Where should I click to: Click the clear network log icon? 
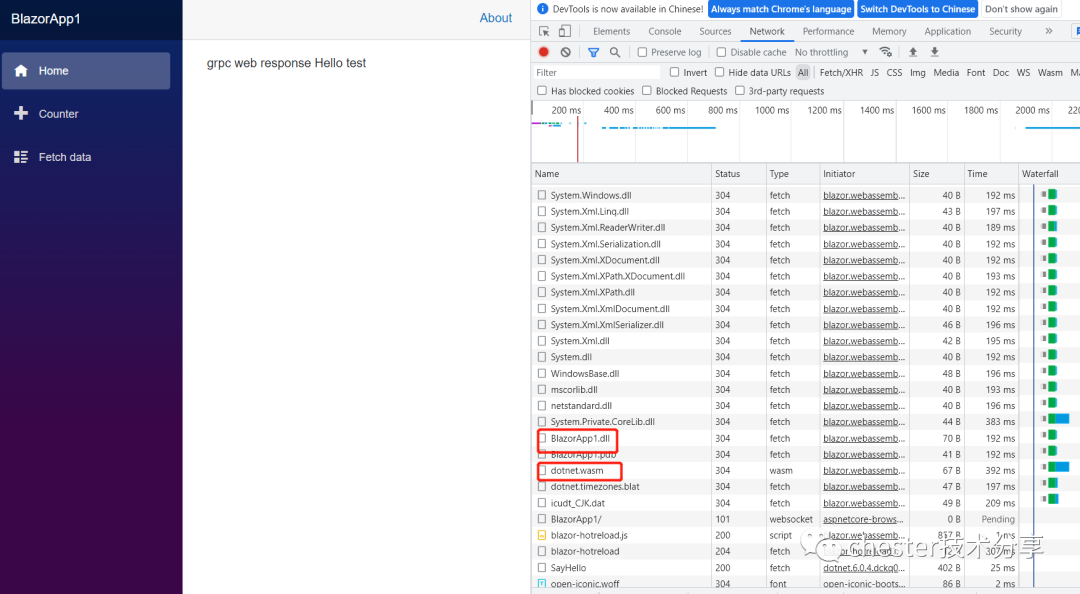click(565, 52)
